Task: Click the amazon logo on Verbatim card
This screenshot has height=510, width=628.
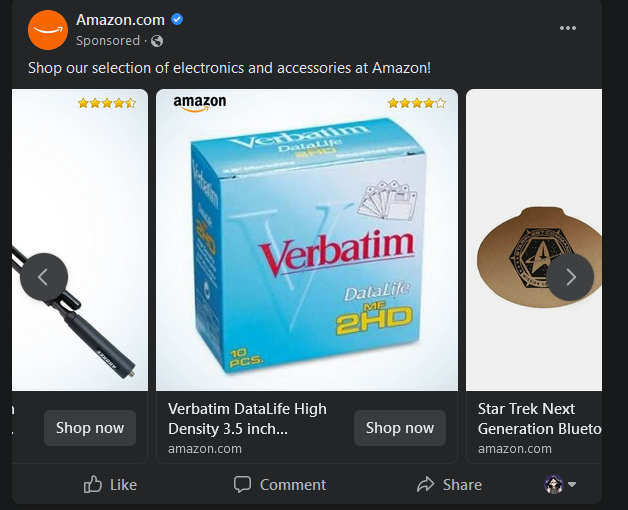Action: [199, 102]
